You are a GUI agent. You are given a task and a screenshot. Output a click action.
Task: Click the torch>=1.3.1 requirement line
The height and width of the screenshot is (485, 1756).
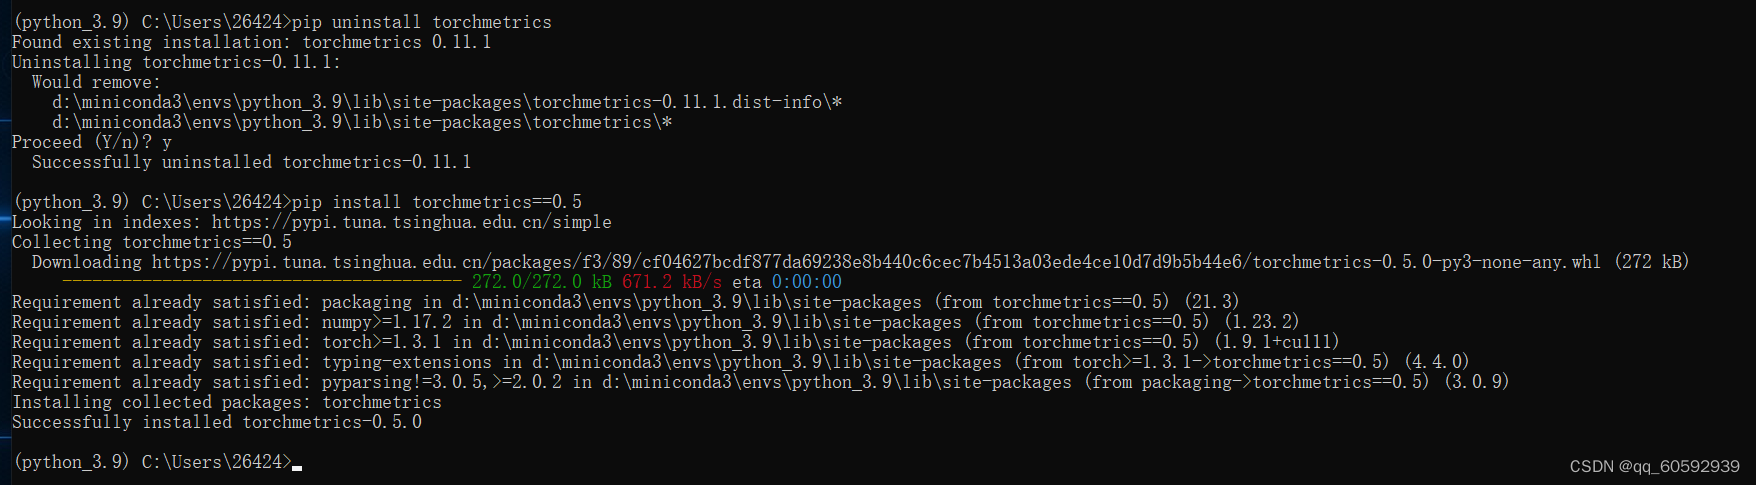click(676, 342)
